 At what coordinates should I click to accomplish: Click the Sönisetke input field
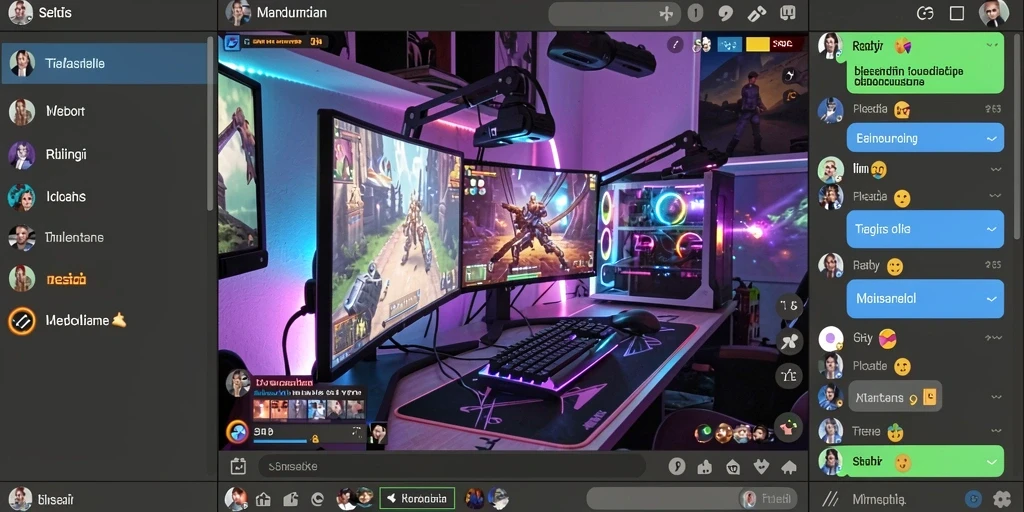click(x=452, y=466)
